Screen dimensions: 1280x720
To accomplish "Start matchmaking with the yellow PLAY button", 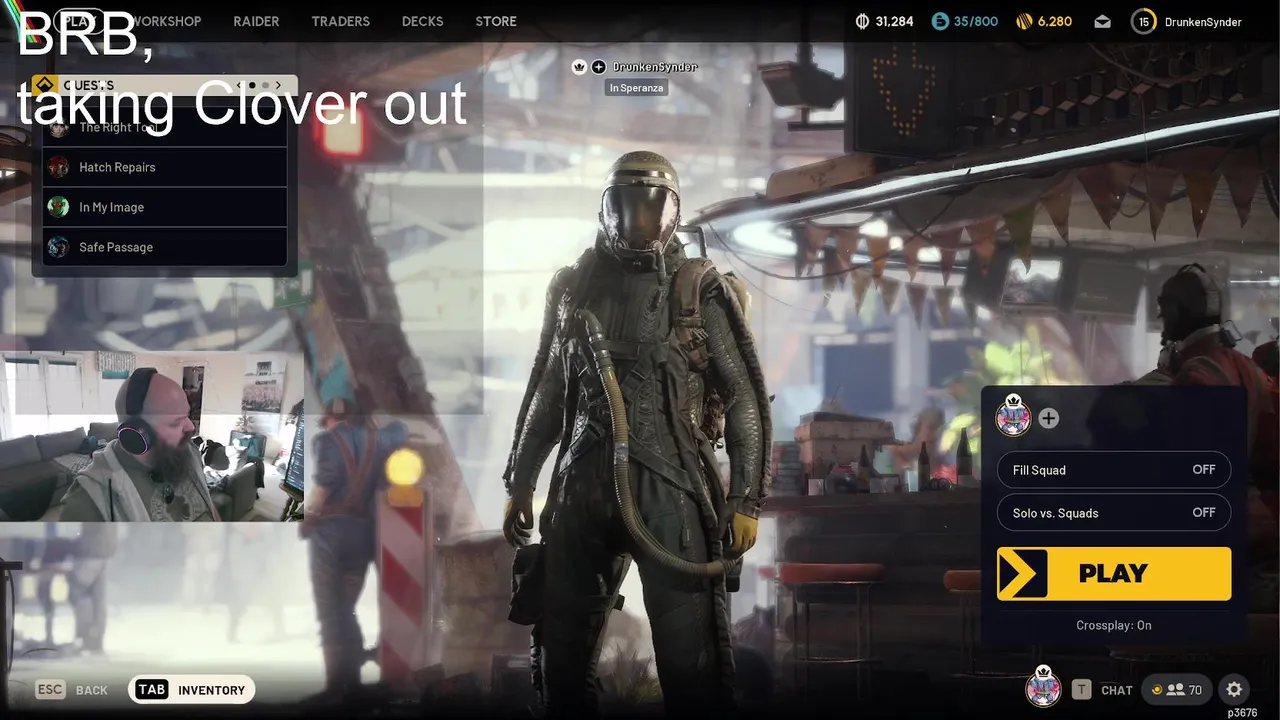I will 1114,573.
